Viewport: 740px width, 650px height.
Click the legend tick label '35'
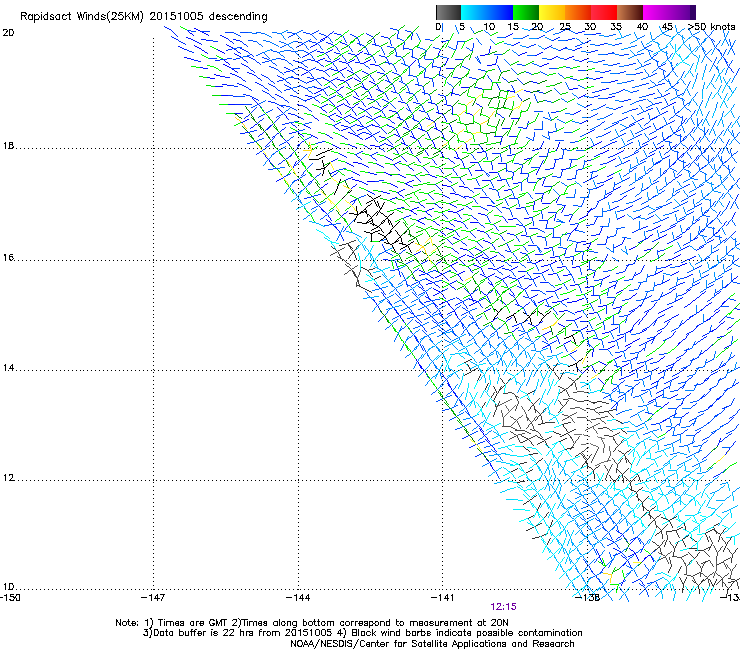616,27
